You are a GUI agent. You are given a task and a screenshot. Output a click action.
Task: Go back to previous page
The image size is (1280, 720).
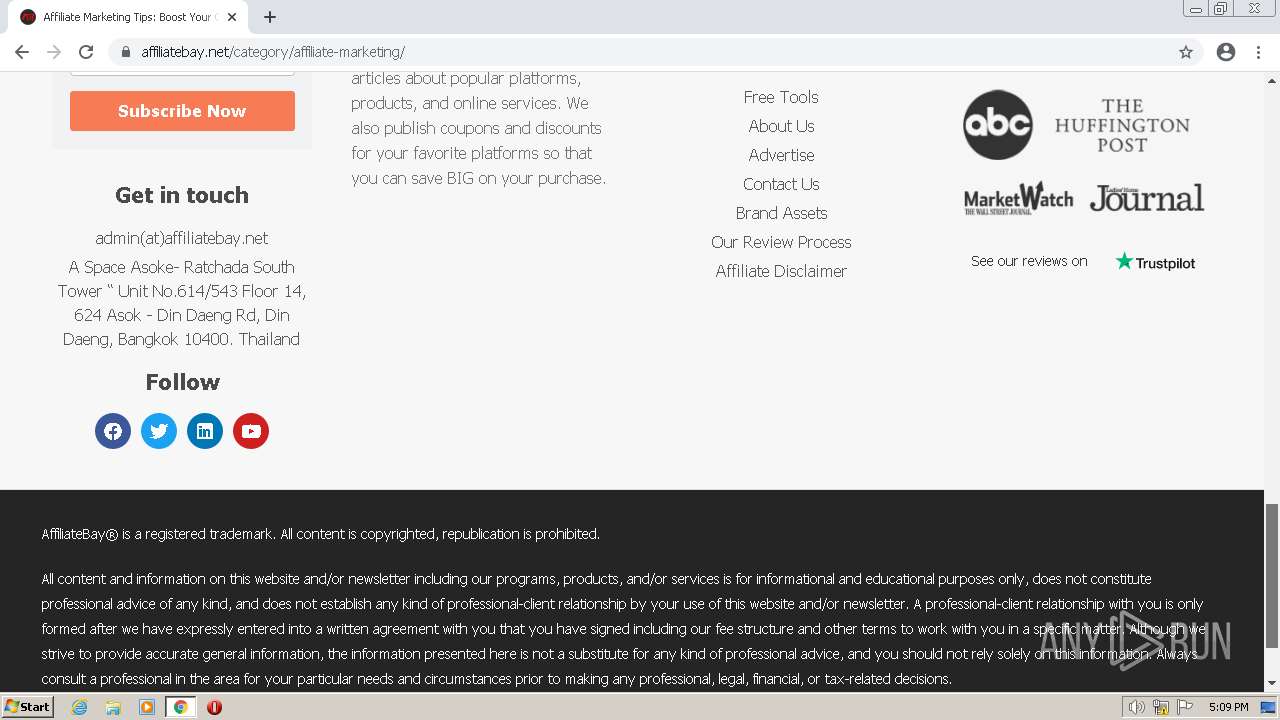pyautogui.click(x=22, y=52)
